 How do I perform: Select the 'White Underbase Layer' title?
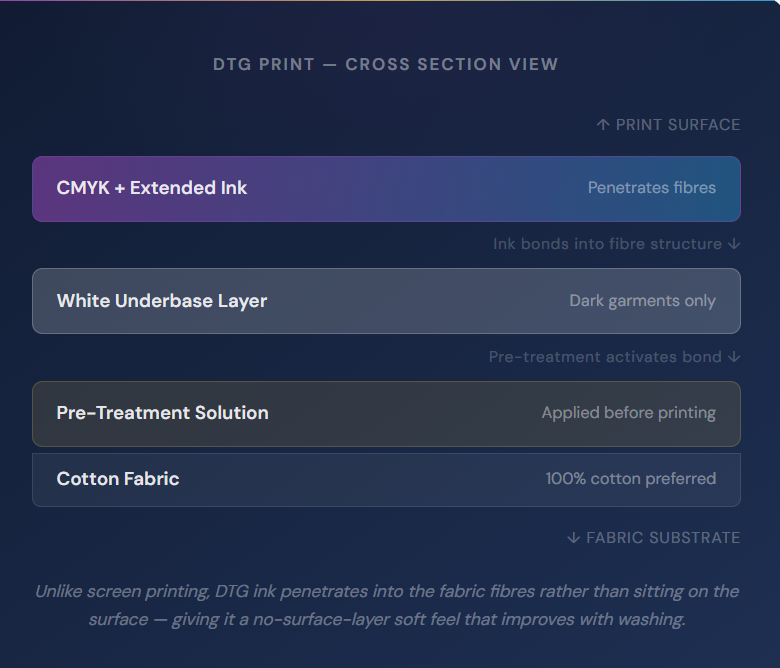point(162,301)
